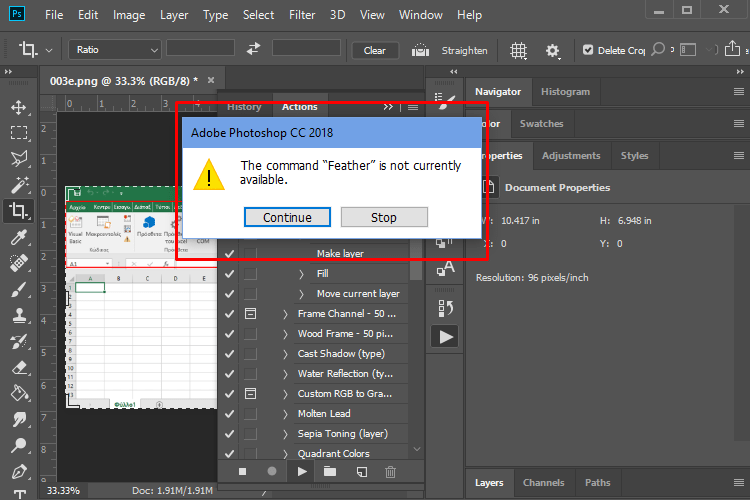Select the Pen tool
Screen dimensions: 750x500
(x=19, y=472)
